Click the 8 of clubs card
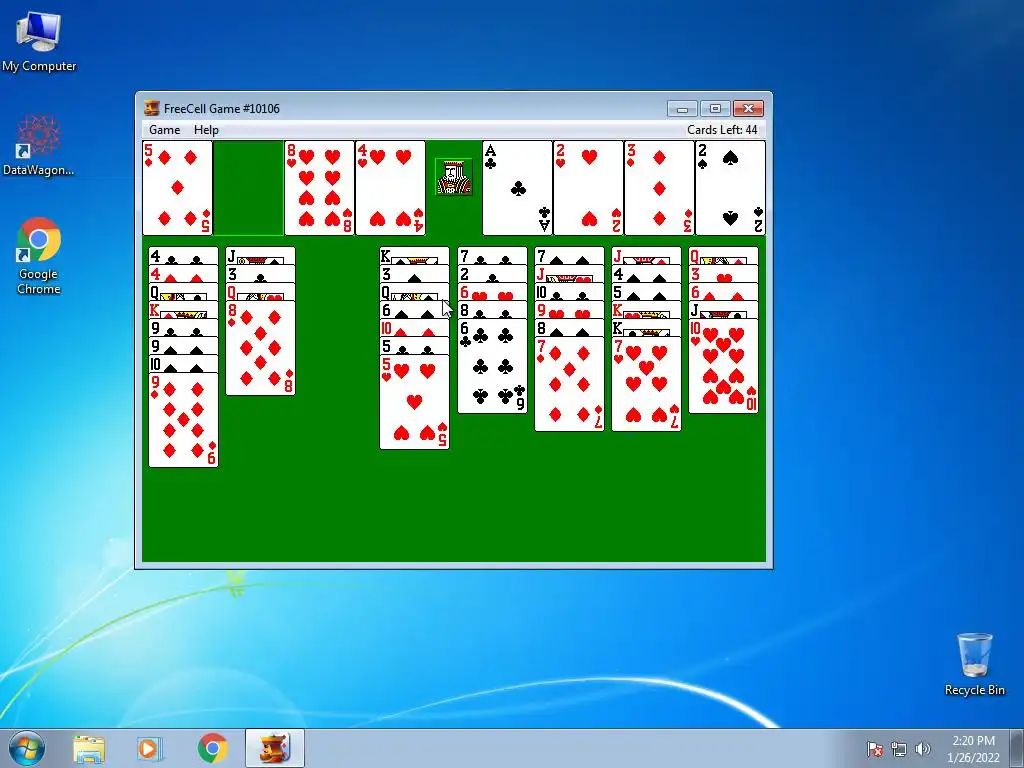Screen dimensions: 1024x768 (492, 310)
